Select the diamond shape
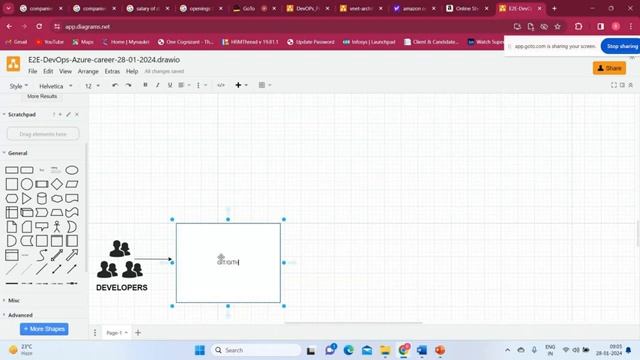The height and width of the screenshot is (360, 640). point(57,184)
